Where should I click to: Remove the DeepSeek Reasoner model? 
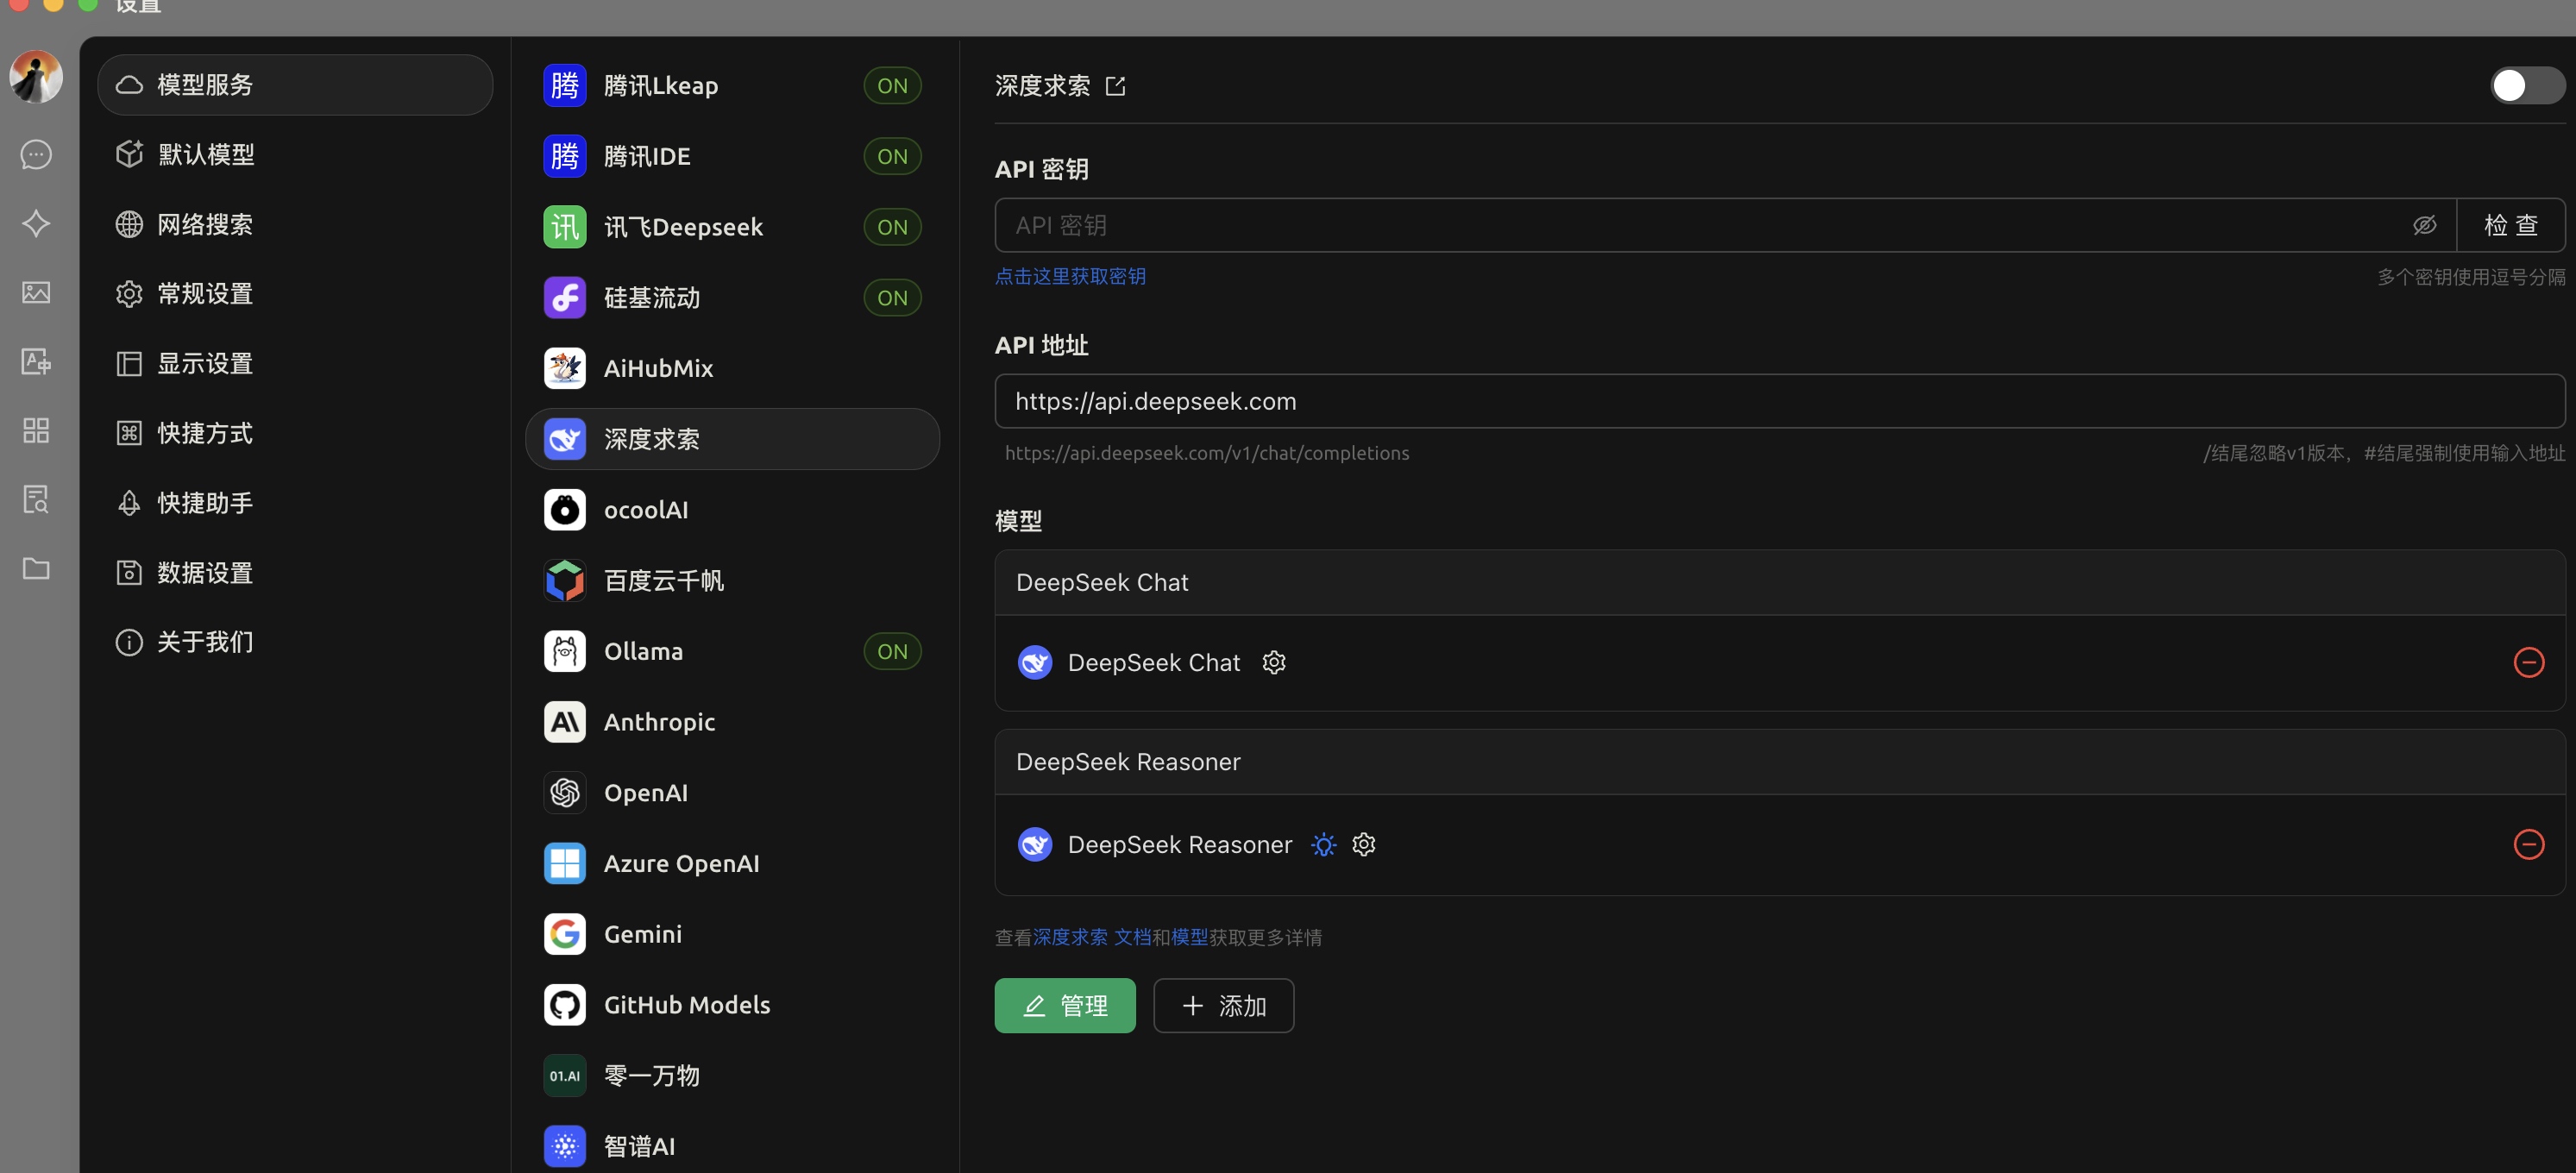[2529, 844]
